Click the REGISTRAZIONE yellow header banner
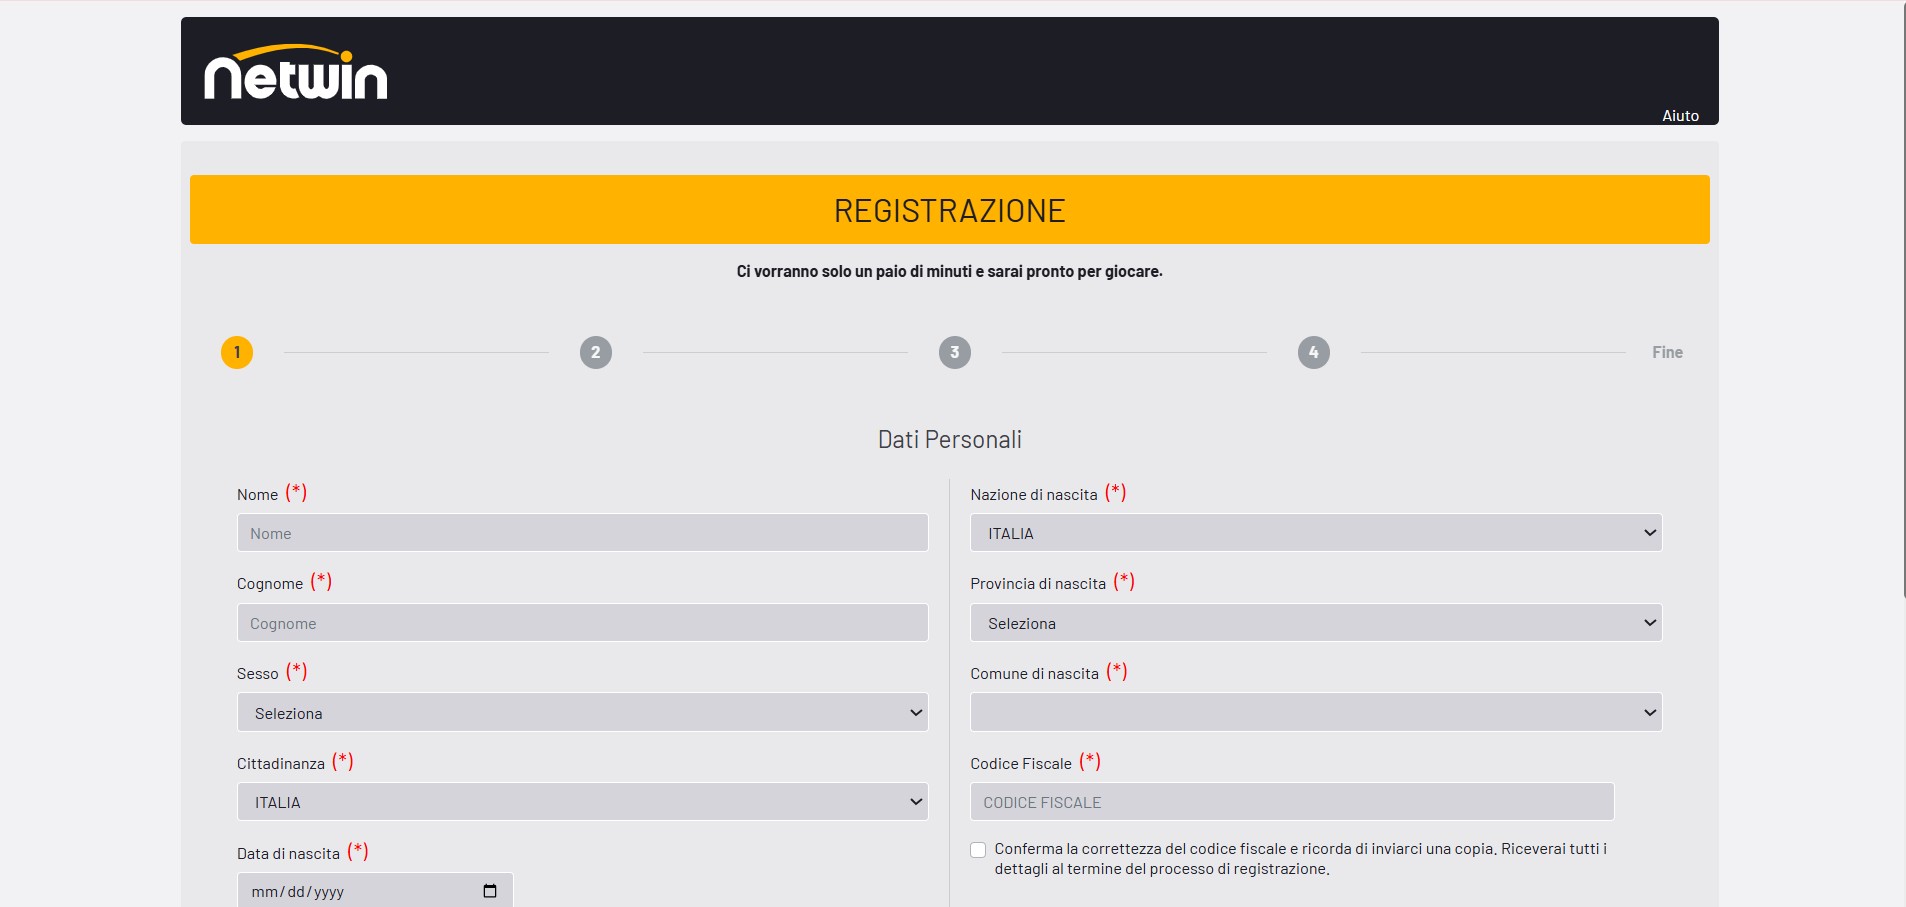1906x907 pixels. coord(949,210)
